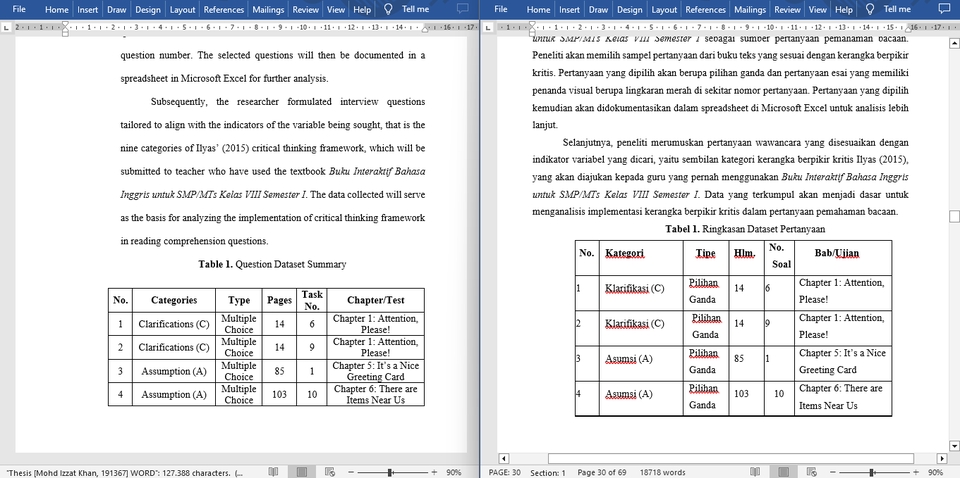
Task: Click the character count in left status bar
Action: 124,472
